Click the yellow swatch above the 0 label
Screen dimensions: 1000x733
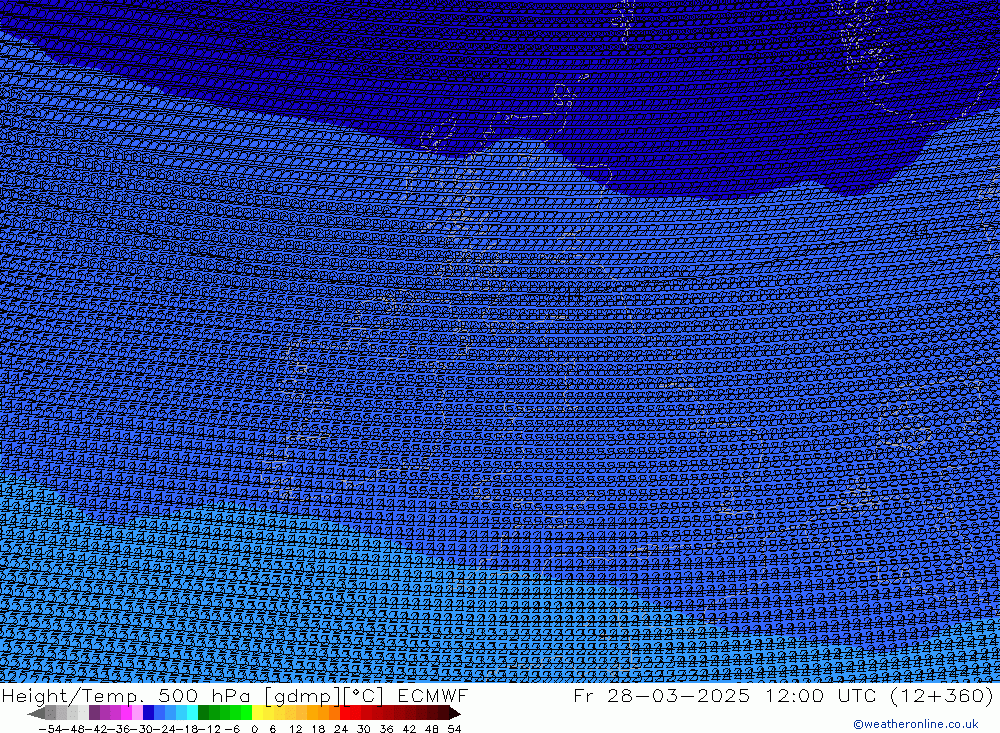pyautogui.click(x=257, y=713)
